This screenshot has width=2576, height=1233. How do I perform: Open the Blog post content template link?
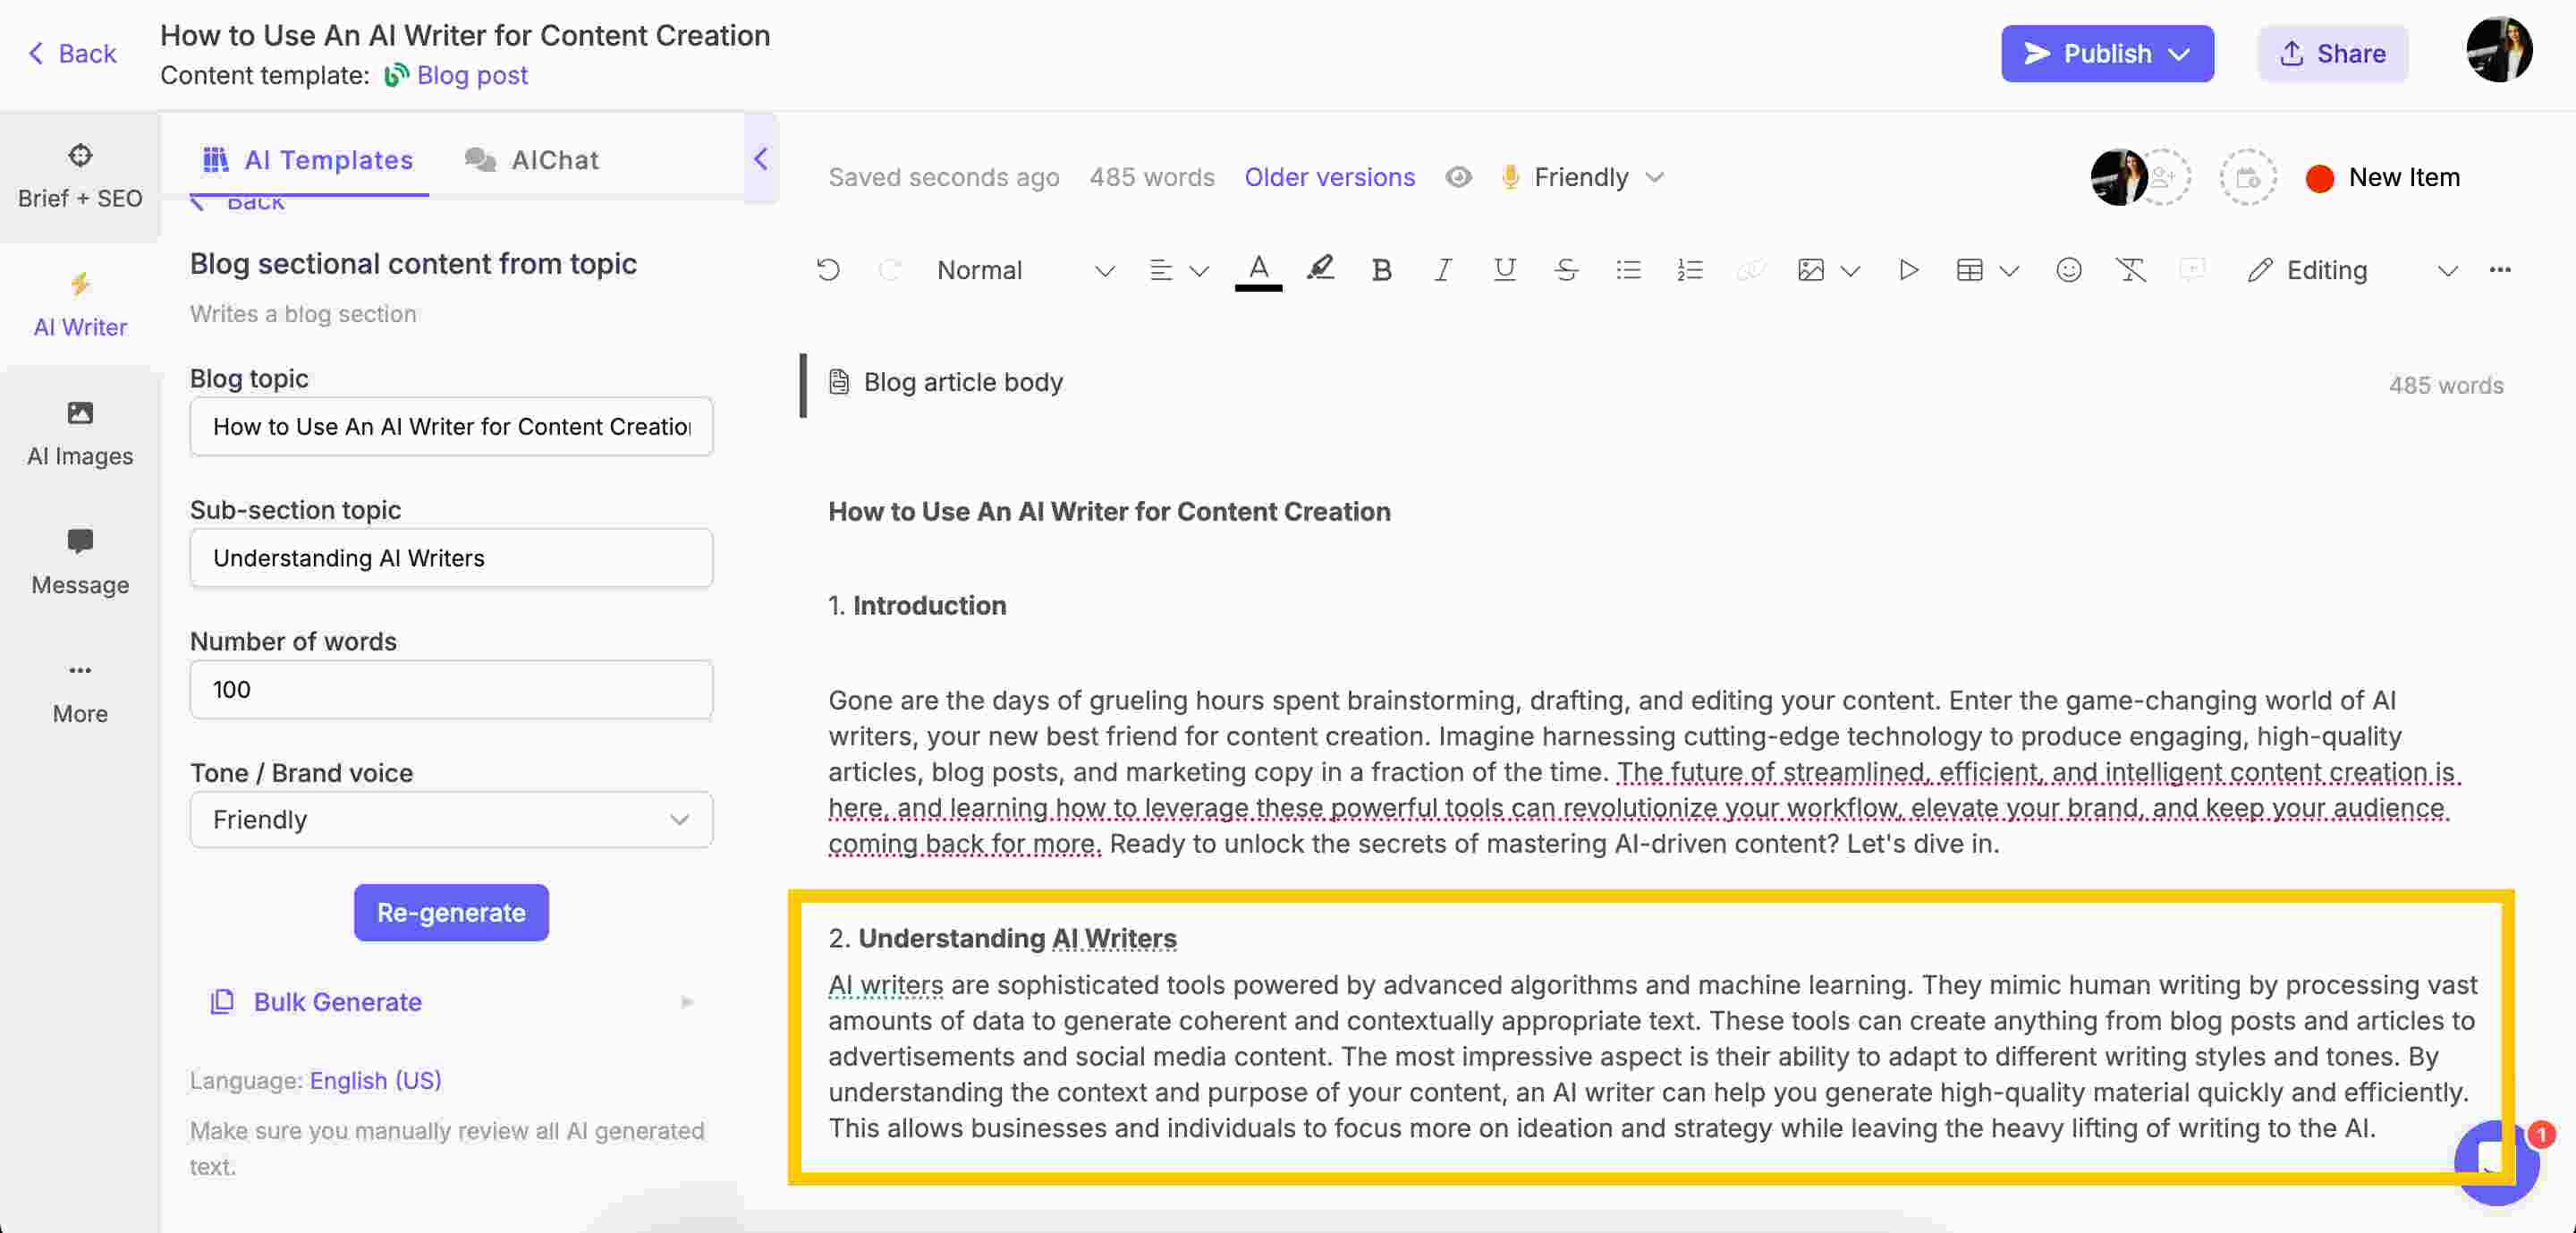(471, 76)
